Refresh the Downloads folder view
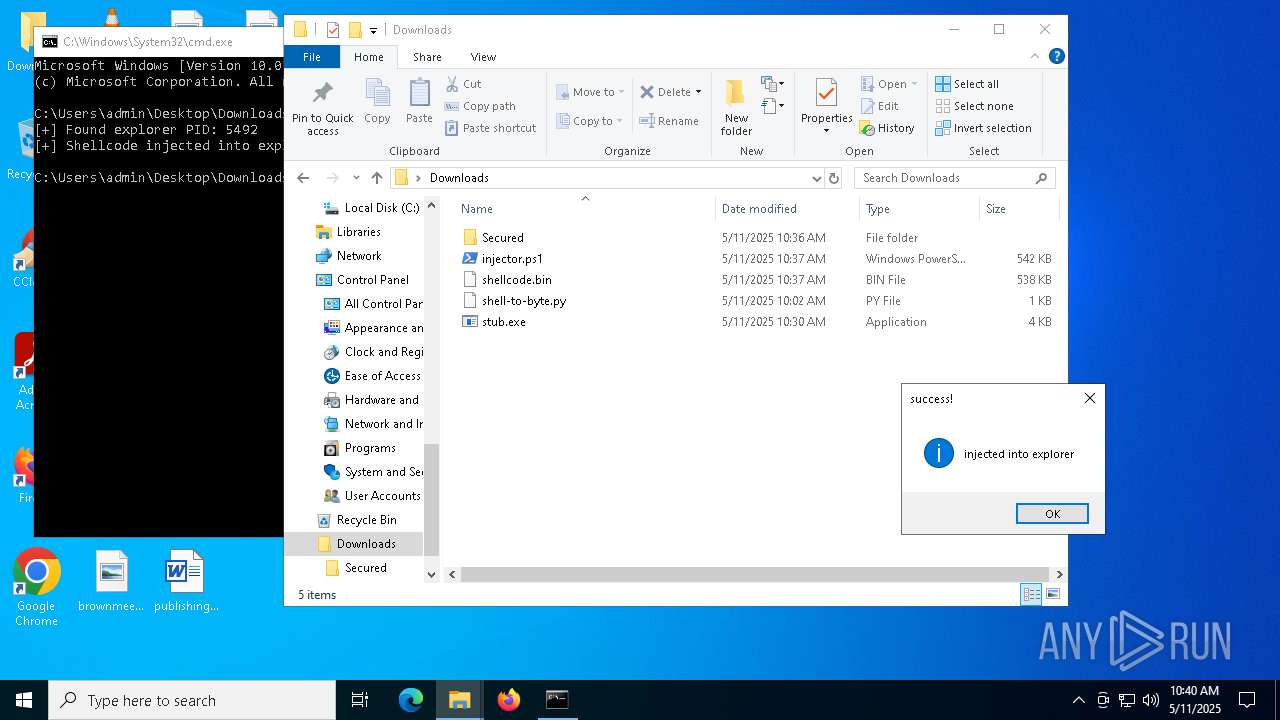The height and width of the screenshot is (720, 1280). tap(834, 178)
